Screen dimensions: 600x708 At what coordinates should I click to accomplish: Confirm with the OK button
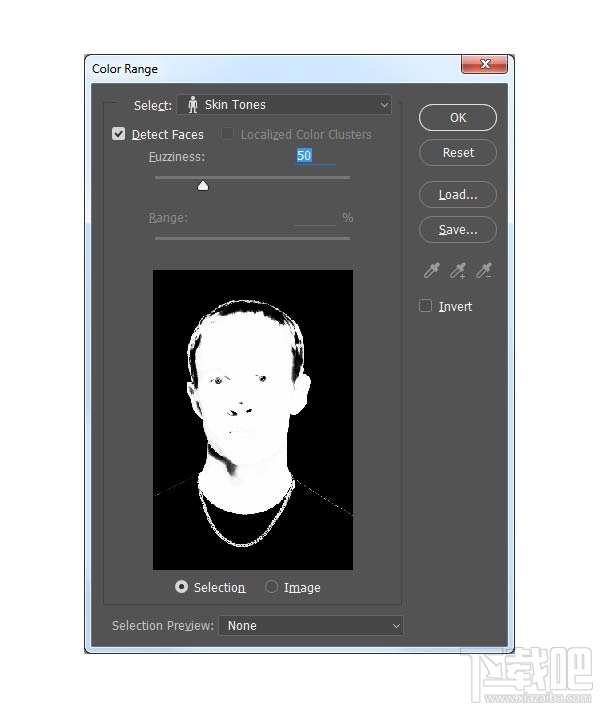tap(458, 117)
